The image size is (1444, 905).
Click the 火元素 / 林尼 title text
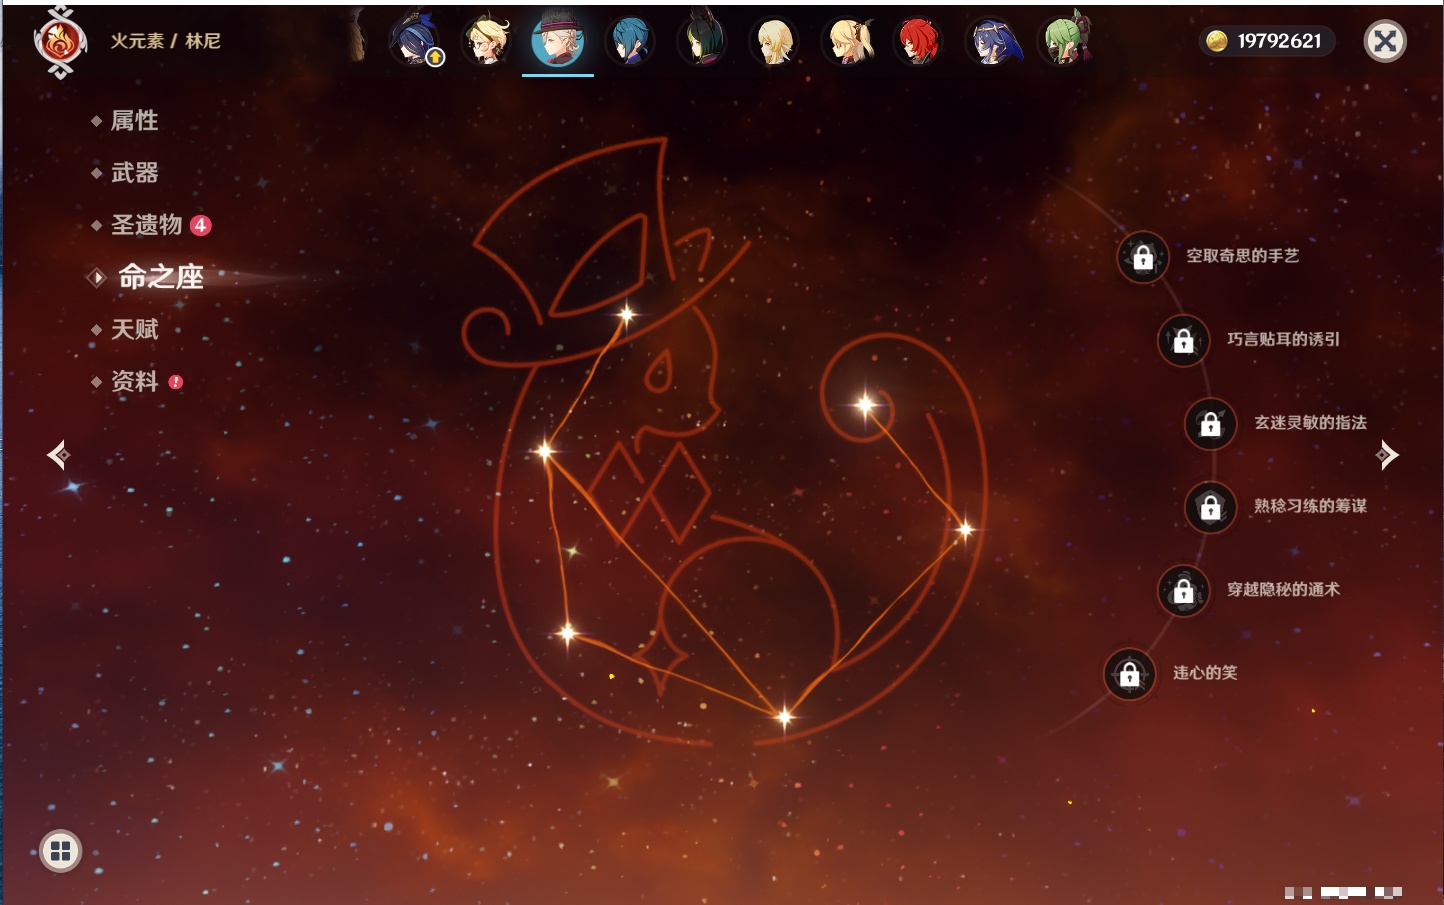(x=165, y=41)
